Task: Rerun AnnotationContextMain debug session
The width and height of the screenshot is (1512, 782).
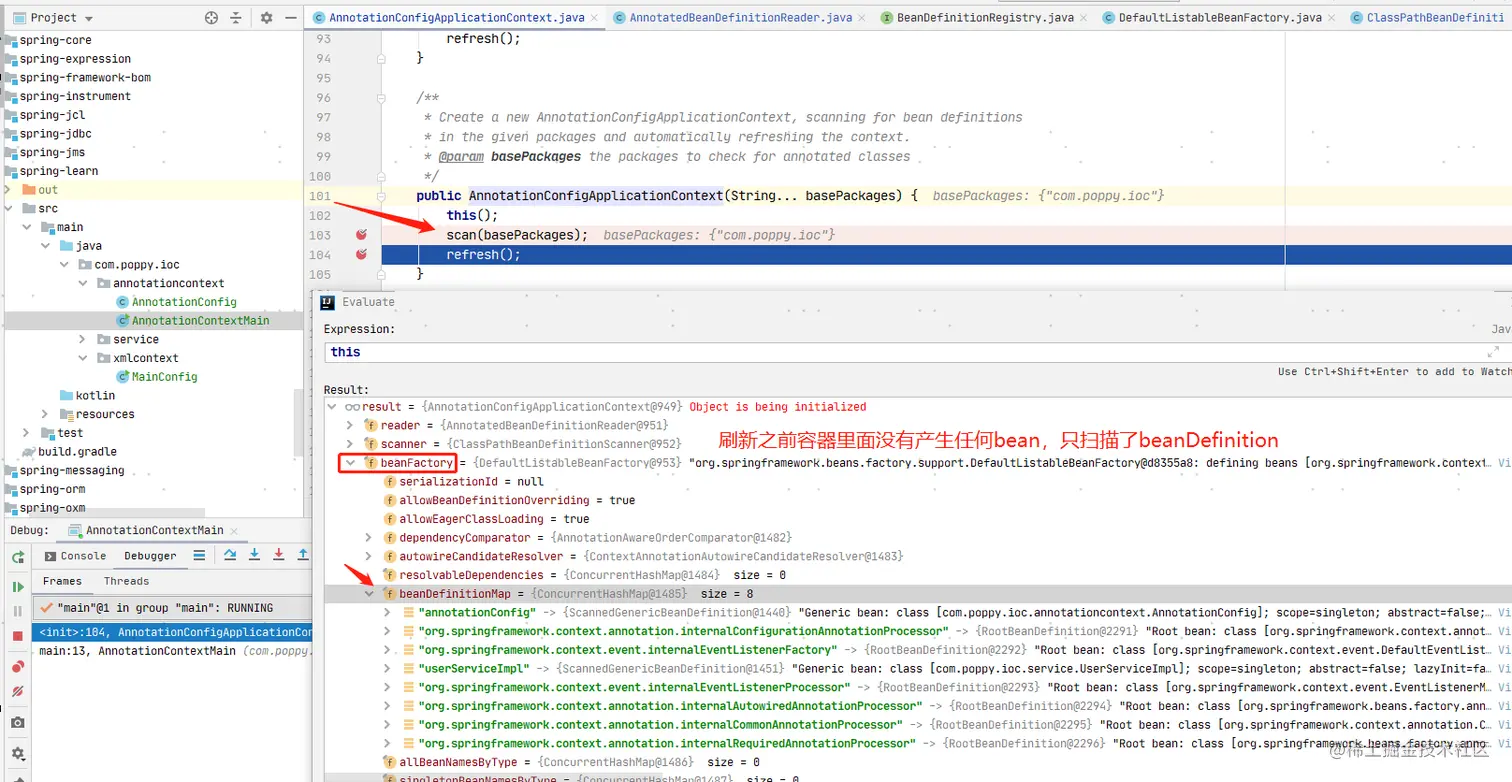Action: [17, 557]
